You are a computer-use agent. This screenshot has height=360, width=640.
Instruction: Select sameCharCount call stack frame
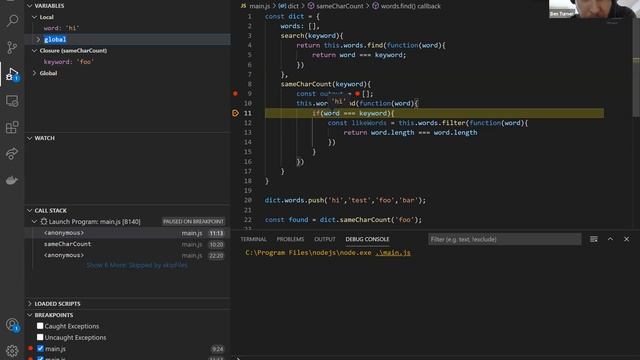click(128, 244)
